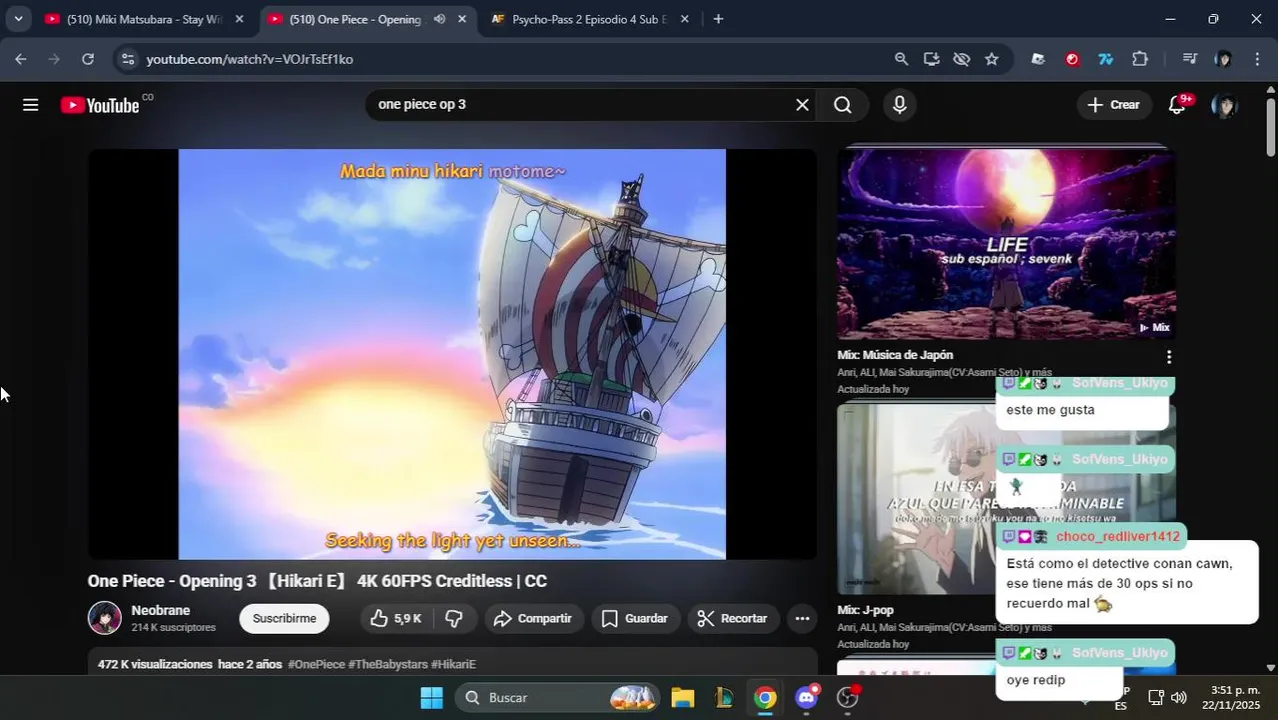The width and height of the screenshot is (1278, 720).
Task: Open the YouTube guide hamburger menu
Action: pyautogui.click(x=31, y=105)
